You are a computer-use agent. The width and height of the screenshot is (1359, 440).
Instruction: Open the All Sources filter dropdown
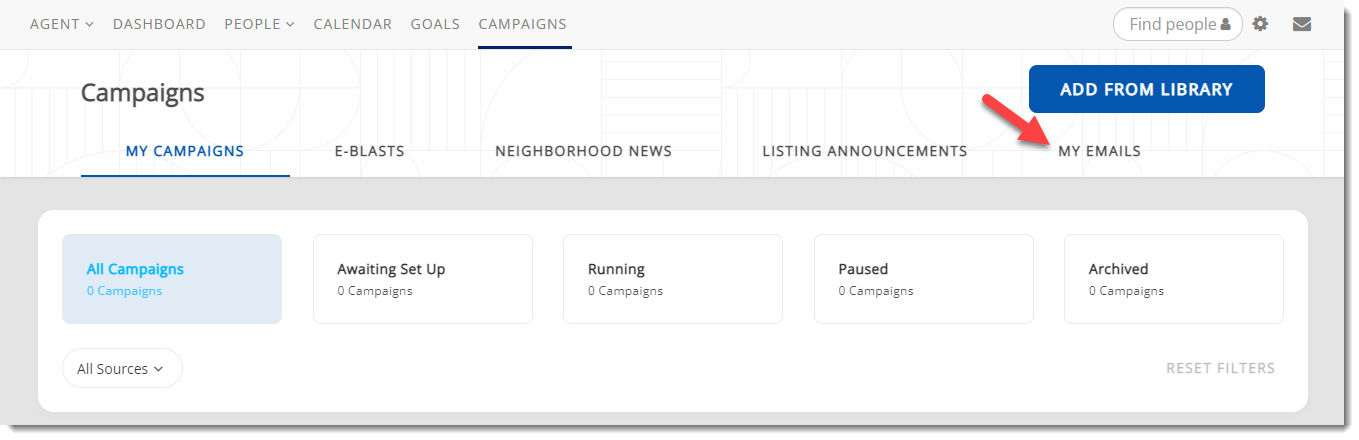click(122, 368)
